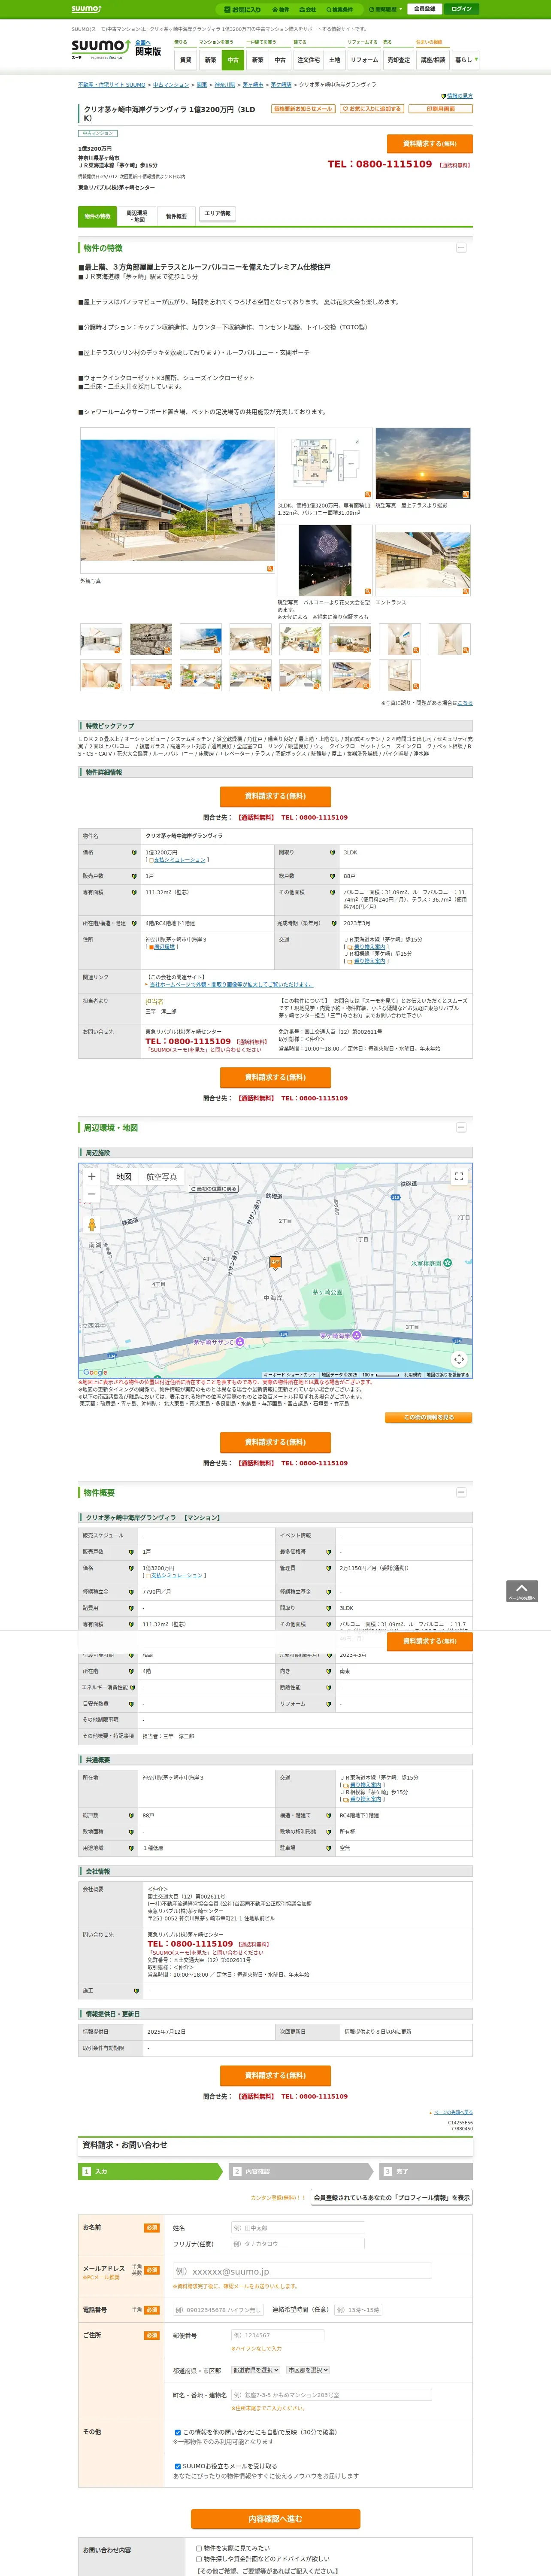
Task: Click 茅ヶ崎海岸 map place icon
Action: coord(356,1335)
